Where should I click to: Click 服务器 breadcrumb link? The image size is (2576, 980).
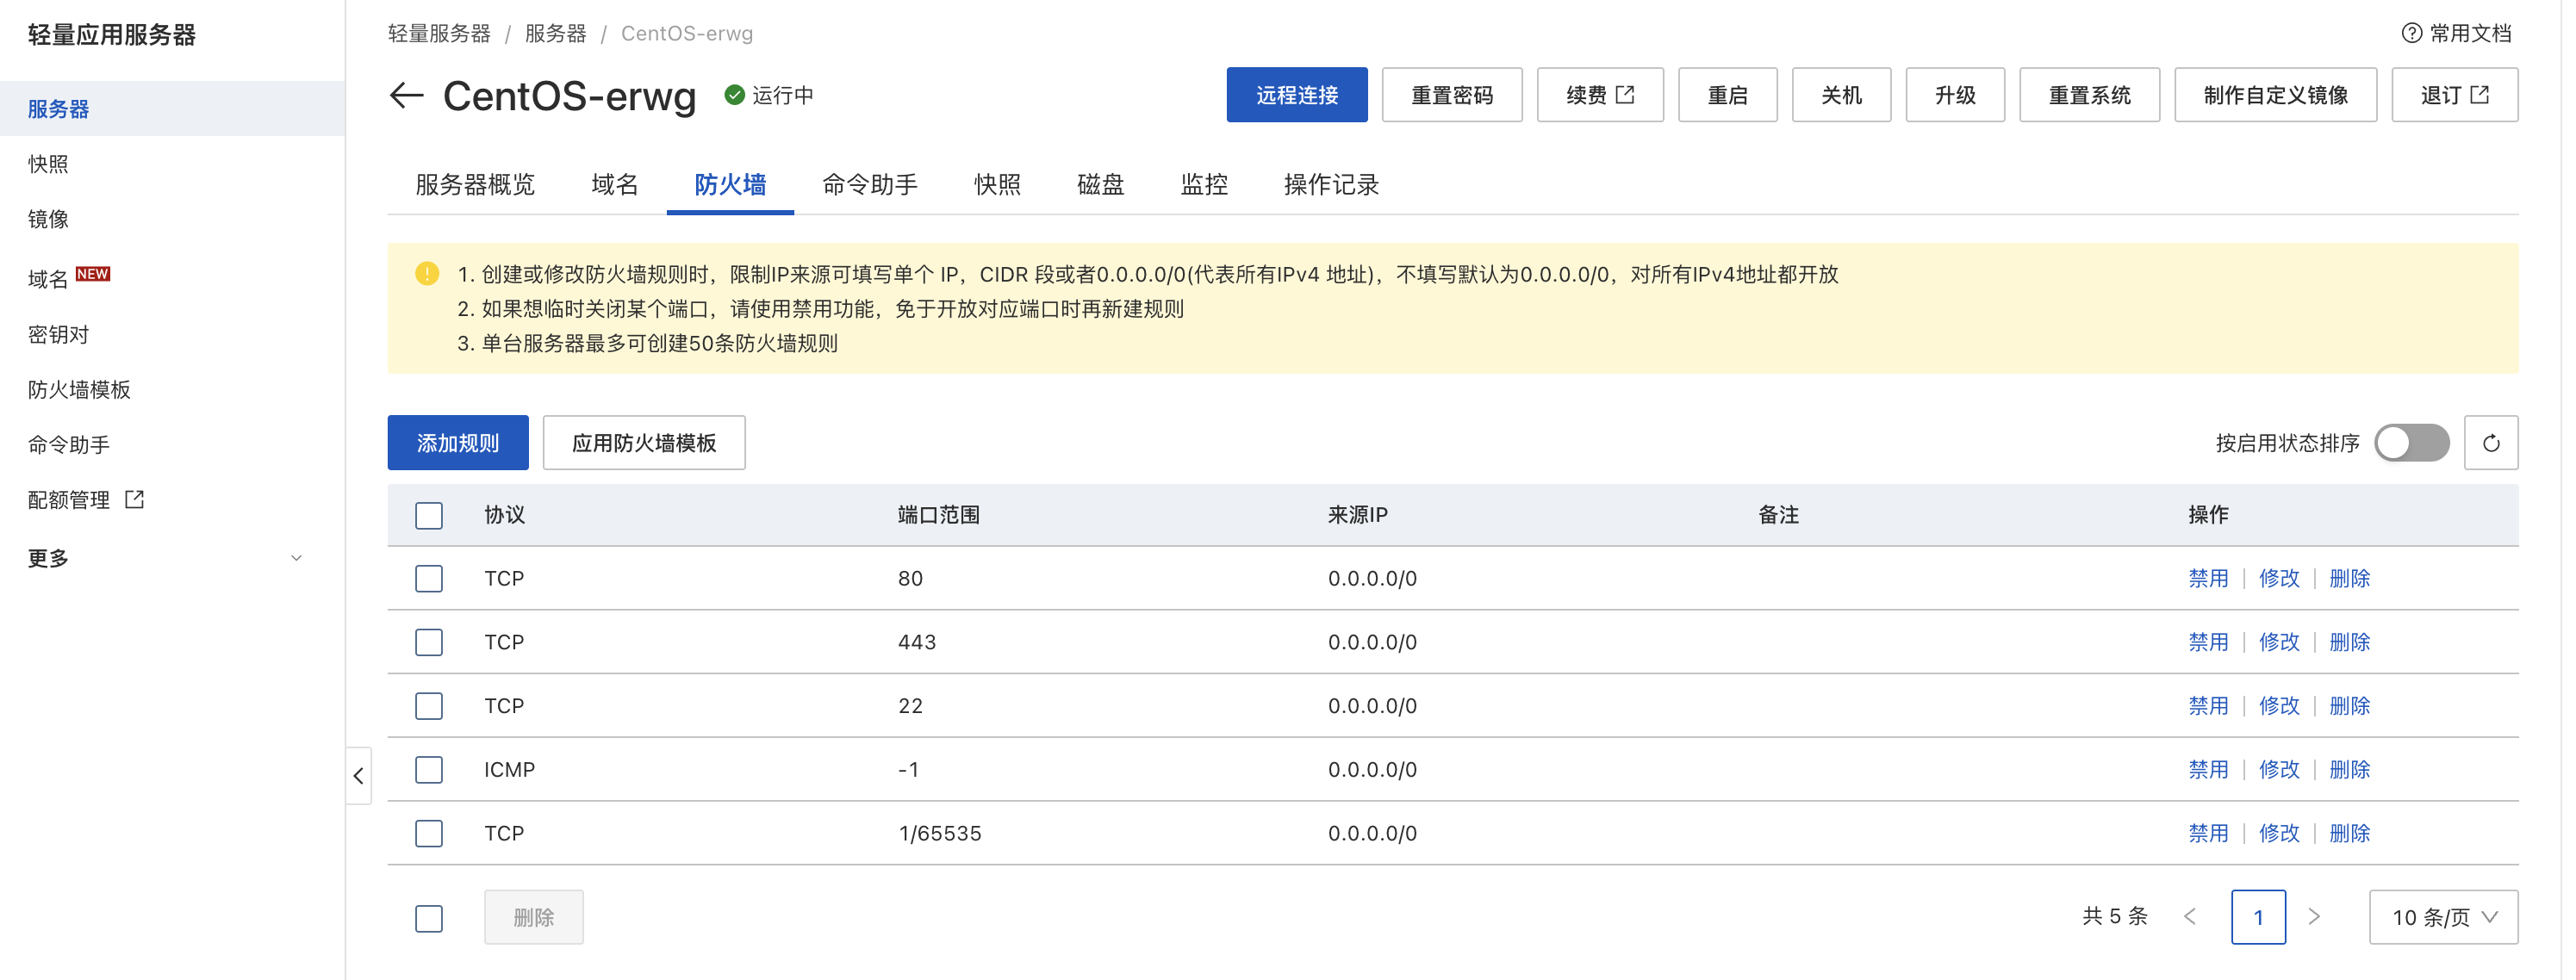pyautogui.click(x=555, y=33)
